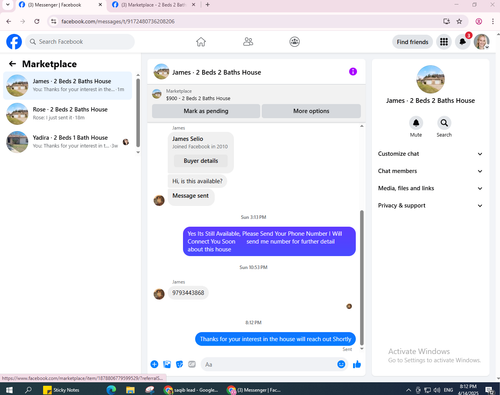Viewport: 500px width, 395px height.
Task: Open Windows taskbar search
Action: point(28,390)
